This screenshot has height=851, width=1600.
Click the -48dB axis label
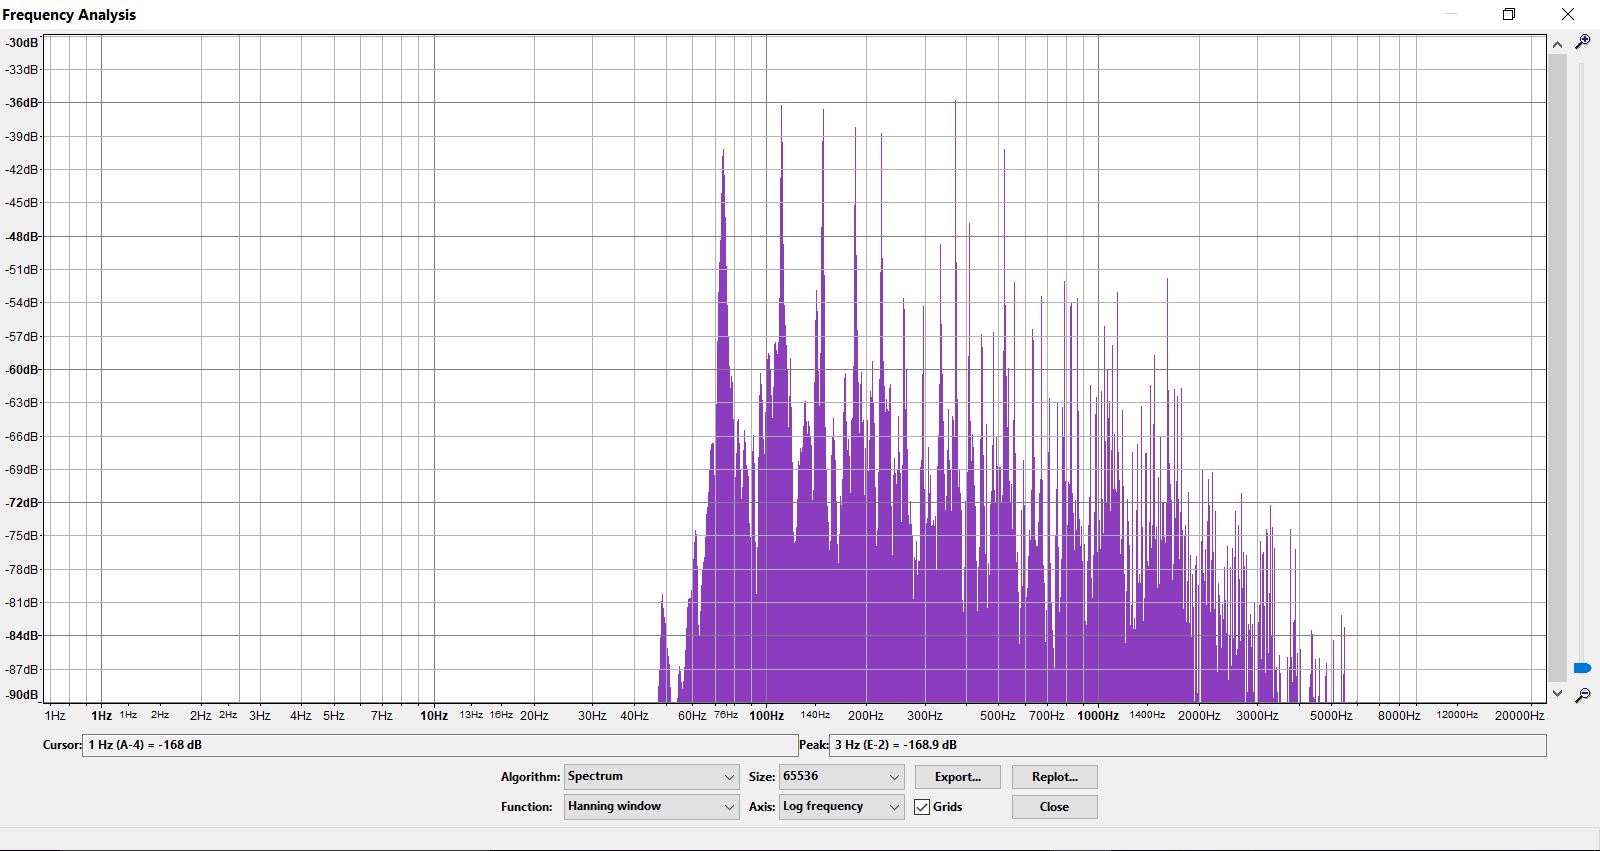(x=22, y=237)
